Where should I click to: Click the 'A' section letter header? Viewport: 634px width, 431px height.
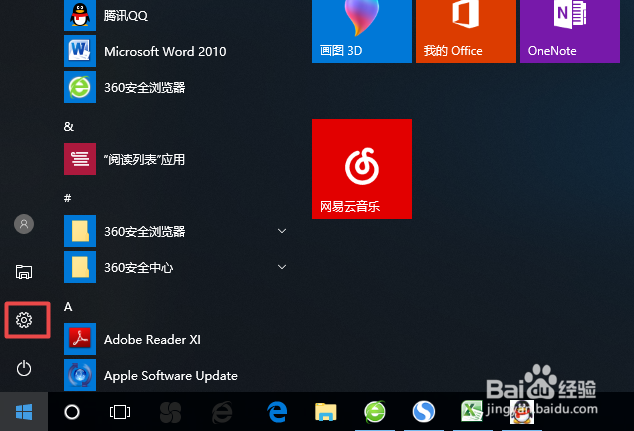pyautogui.click(x=68, y=307)
